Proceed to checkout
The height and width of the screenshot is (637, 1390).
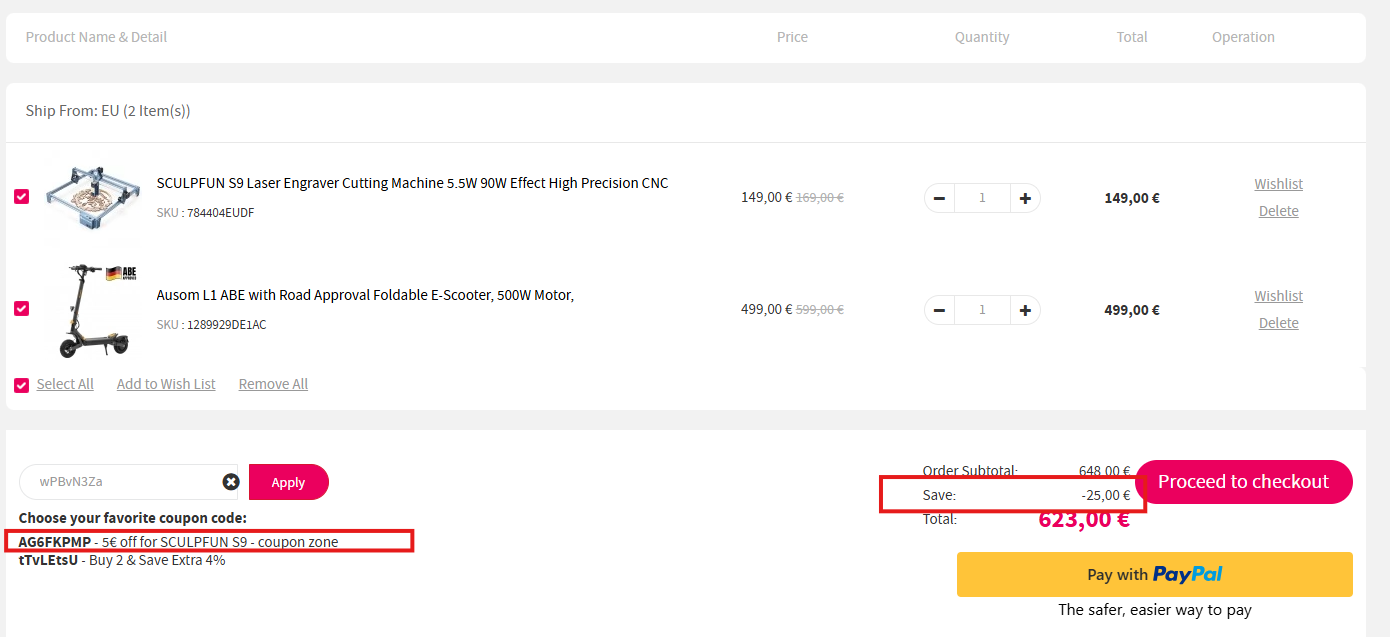pos(1244,482)
